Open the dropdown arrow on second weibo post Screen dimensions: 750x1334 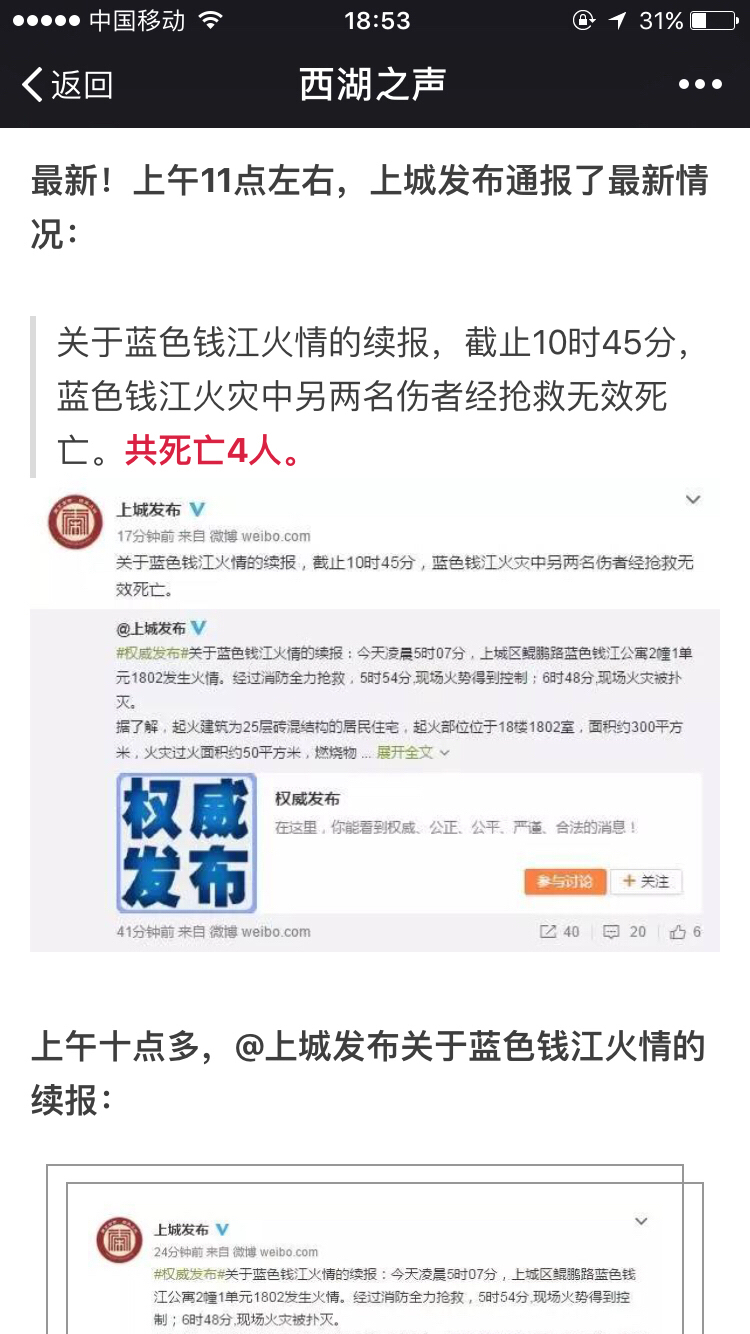coord(641,1221)
